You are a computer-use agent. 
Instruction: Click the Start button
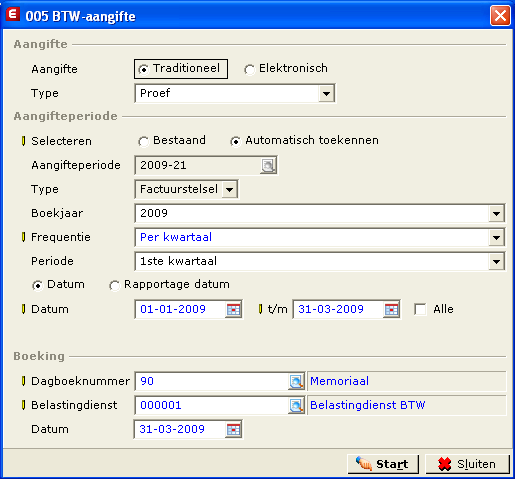point(383,464)
